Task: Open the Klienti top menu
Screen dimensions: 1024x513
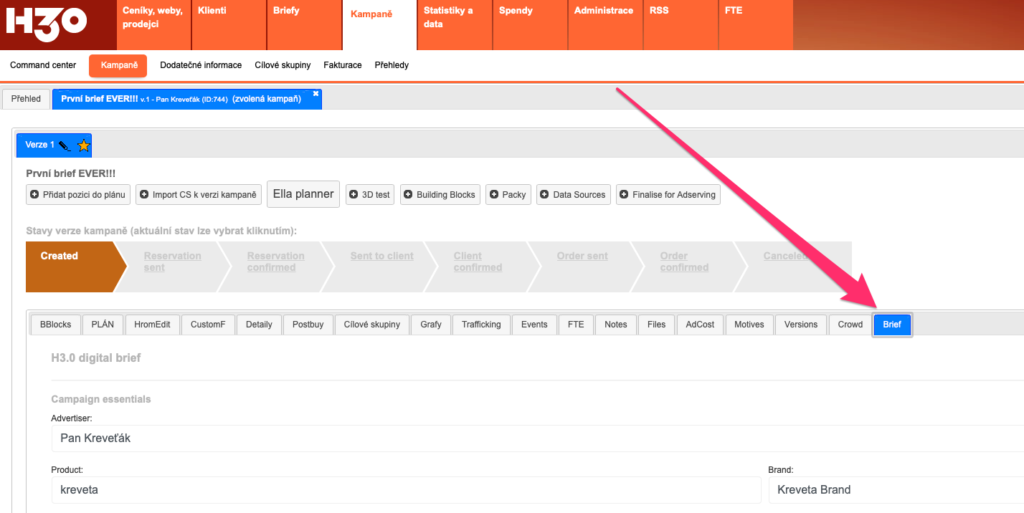Action: pos(211,11)
